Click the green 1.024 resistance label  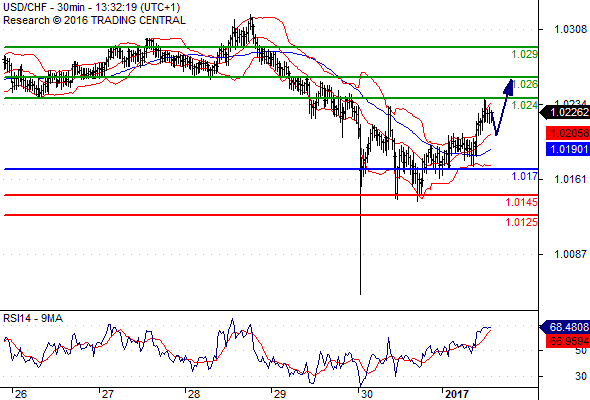coord(525,105)
